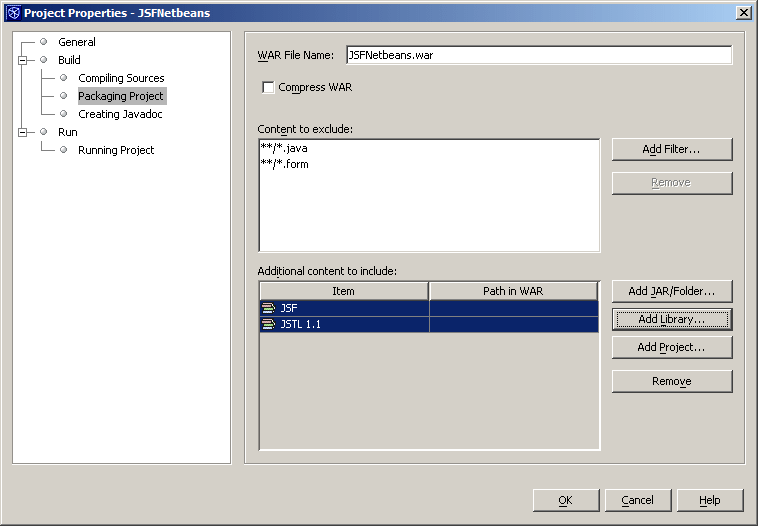The width and height of the screenshot is (758, 526).
Task: Click the bullet icon beside Running Project
Action: coord(64,150)
